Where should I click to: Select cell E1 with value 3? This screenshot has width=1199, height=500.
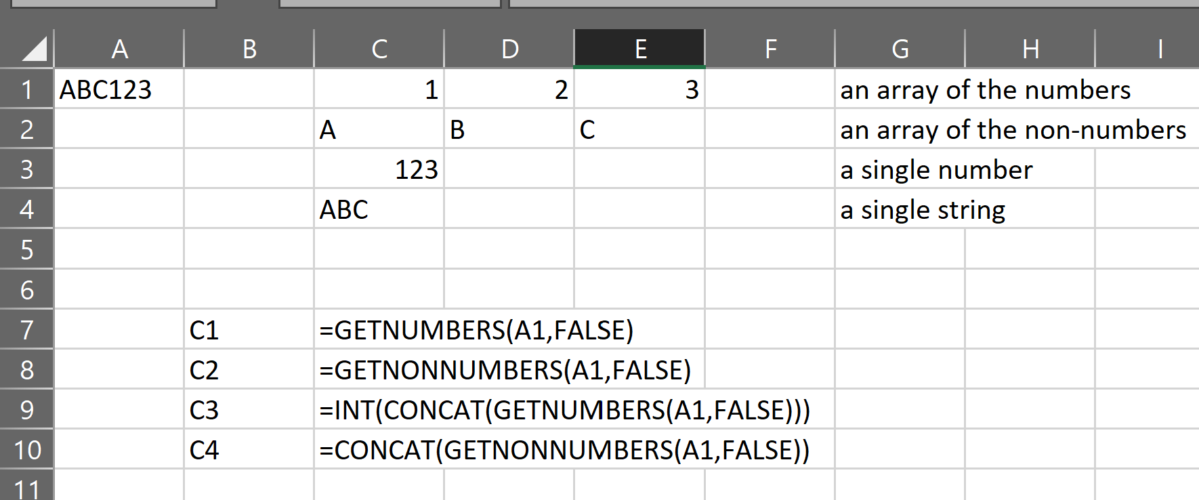pos(639,90)
